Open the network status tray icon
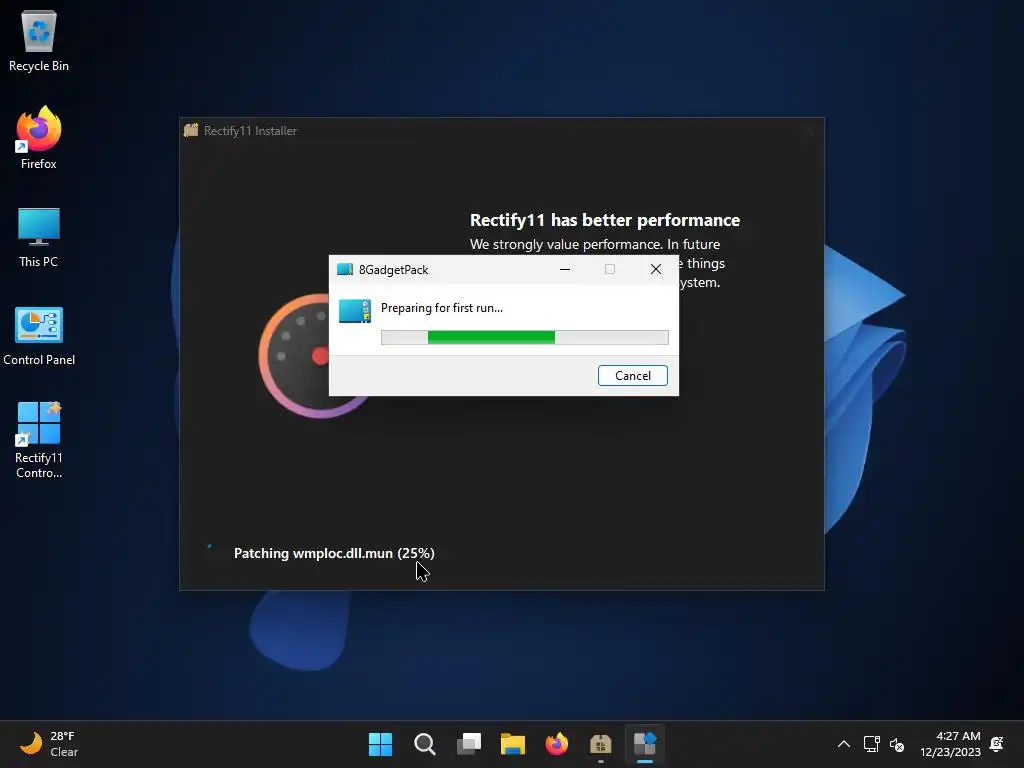This screenshot has width=1024, height=768. click(x=871, y=744)
